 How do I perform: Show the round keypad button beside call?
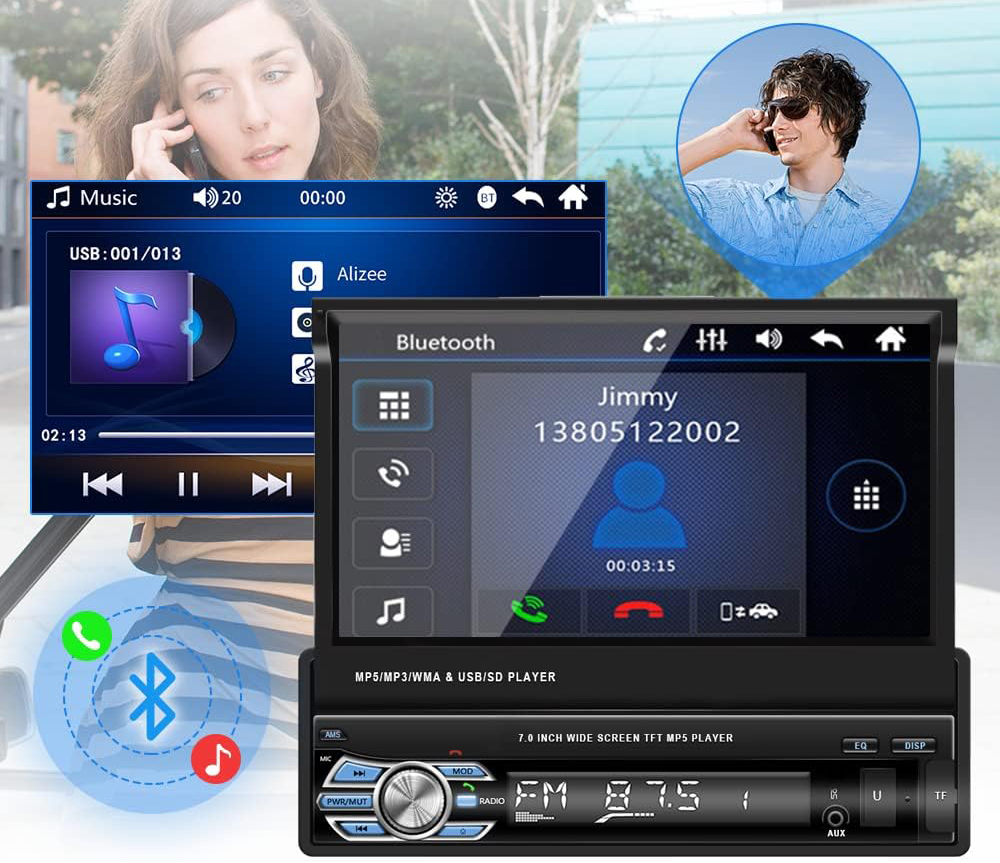pos(865,497)
